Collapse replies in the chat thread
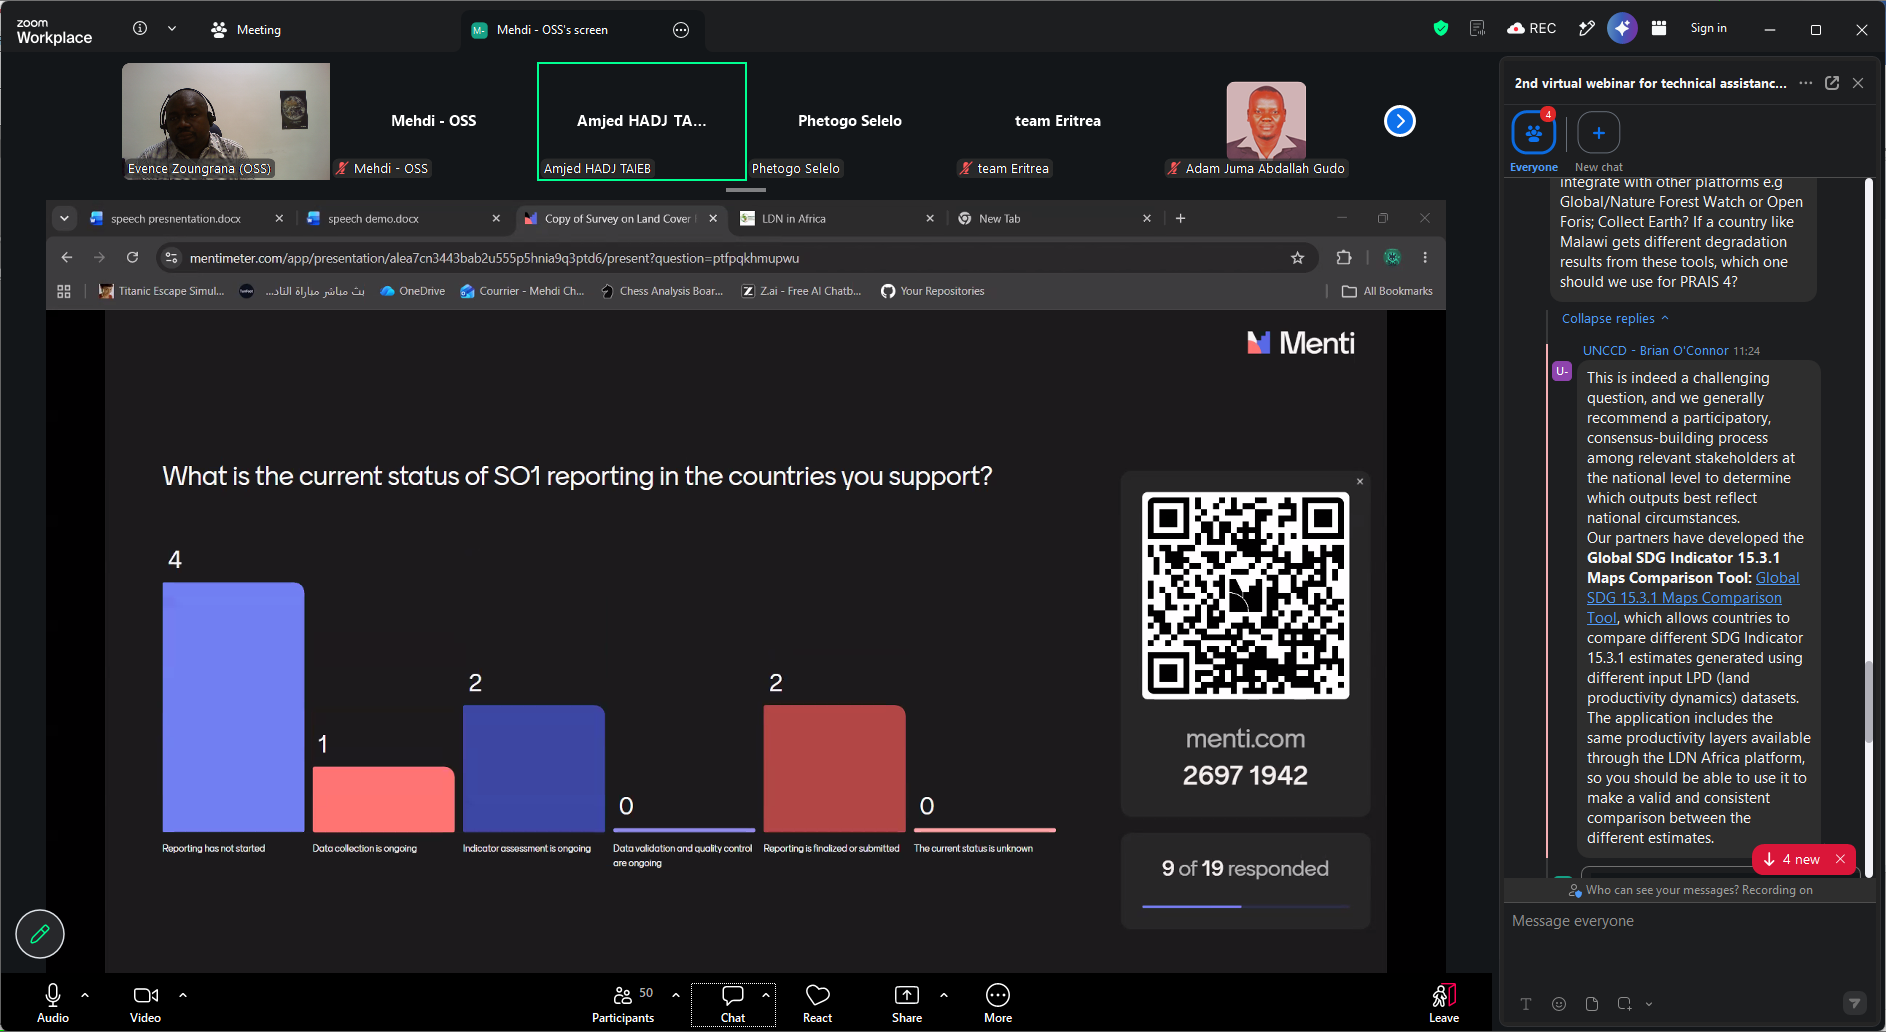This screenshot has height=1032, width=1886. 1615,318
